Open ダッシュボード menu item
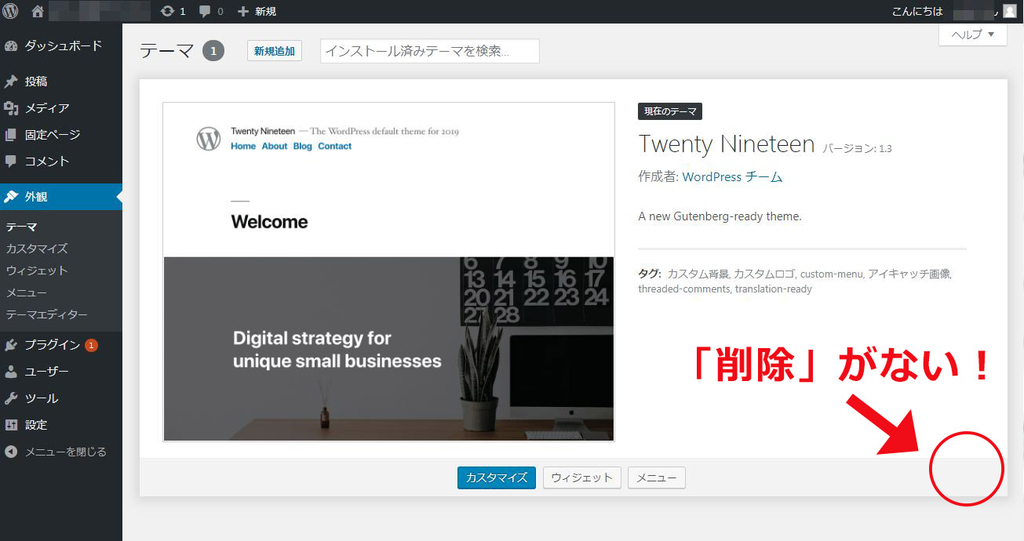 coord(61,46)
